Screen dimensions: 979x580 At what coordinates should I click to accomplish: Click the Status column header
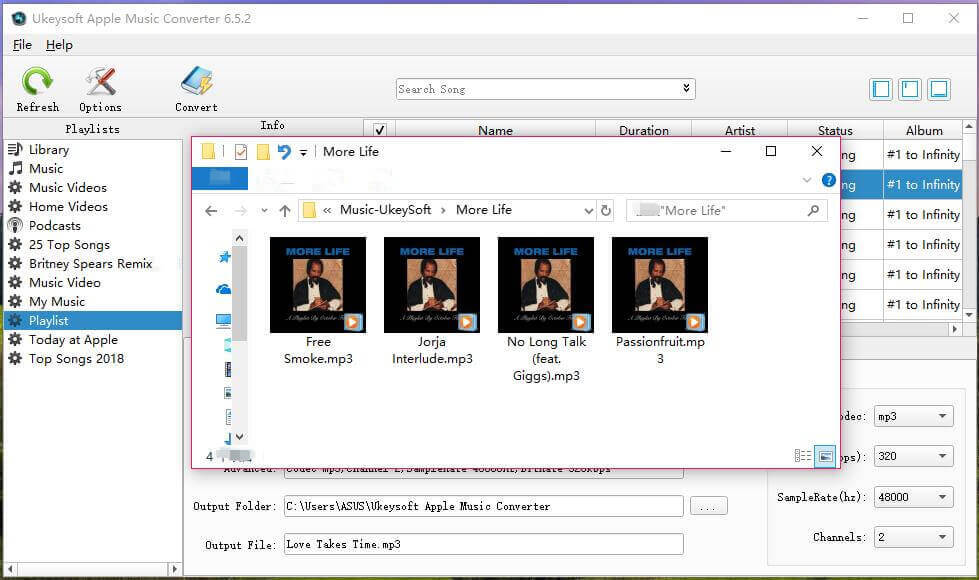pos(835,130)
